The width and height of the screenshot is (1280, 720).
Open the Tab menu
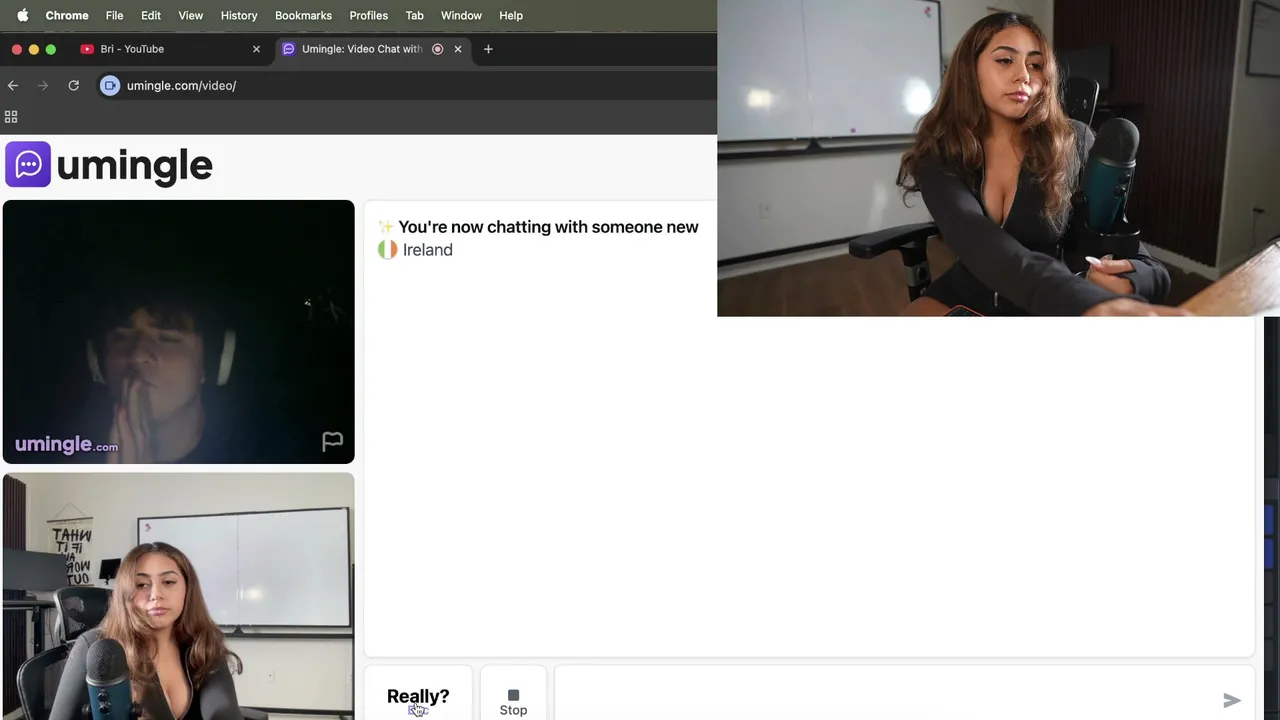pyautogui.click(x=414, y=15)
